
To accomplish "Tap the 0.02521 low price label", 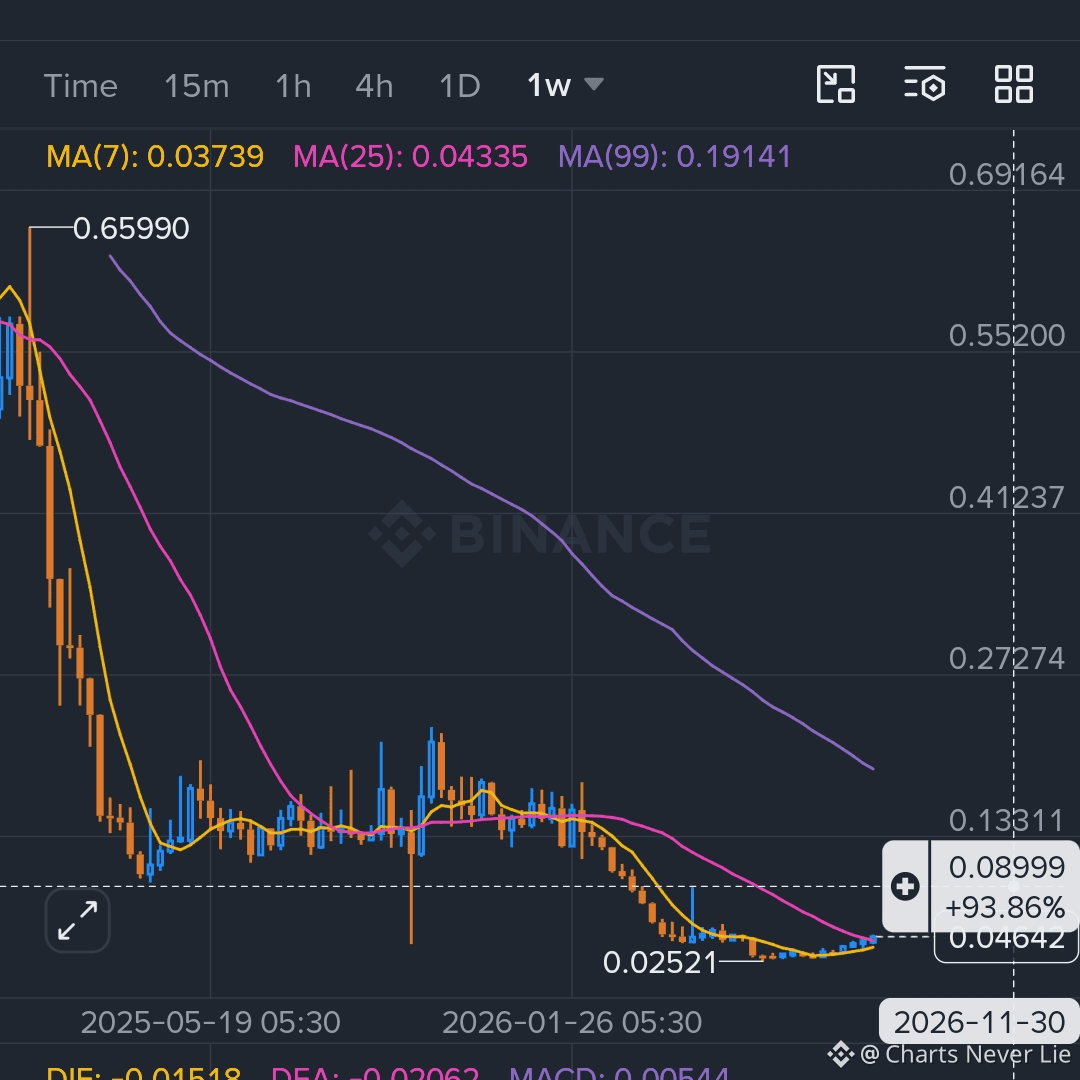I will [x=660, y=962].
